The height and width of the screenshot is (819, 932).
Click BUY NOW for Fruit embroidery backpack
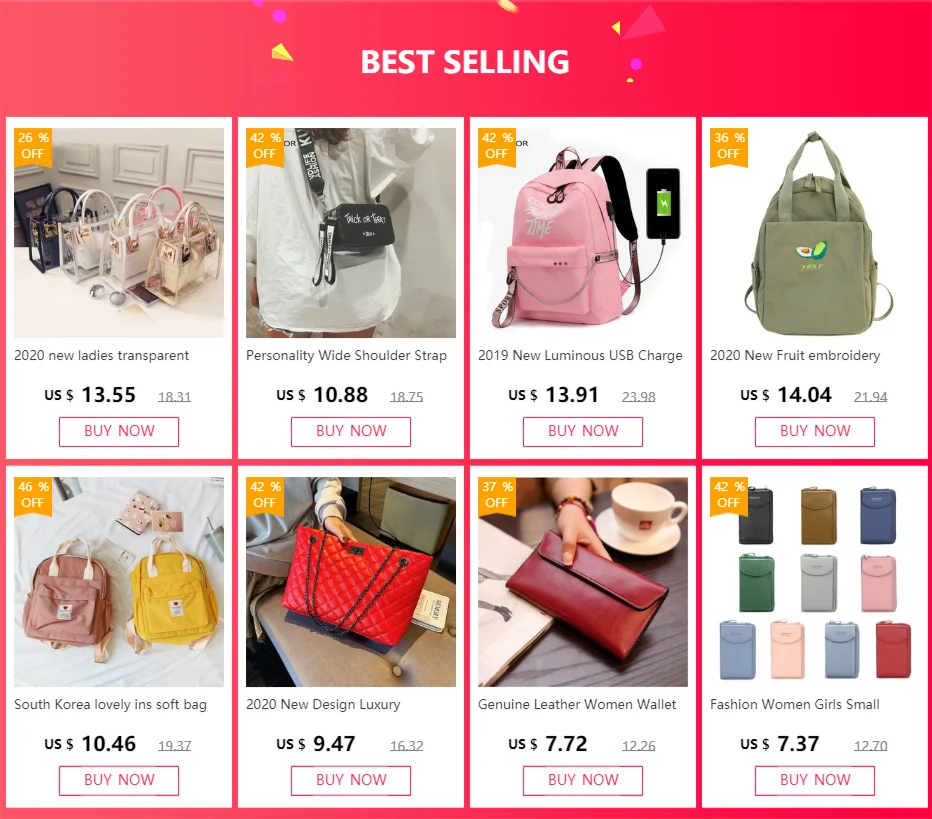tap(815, 431)
